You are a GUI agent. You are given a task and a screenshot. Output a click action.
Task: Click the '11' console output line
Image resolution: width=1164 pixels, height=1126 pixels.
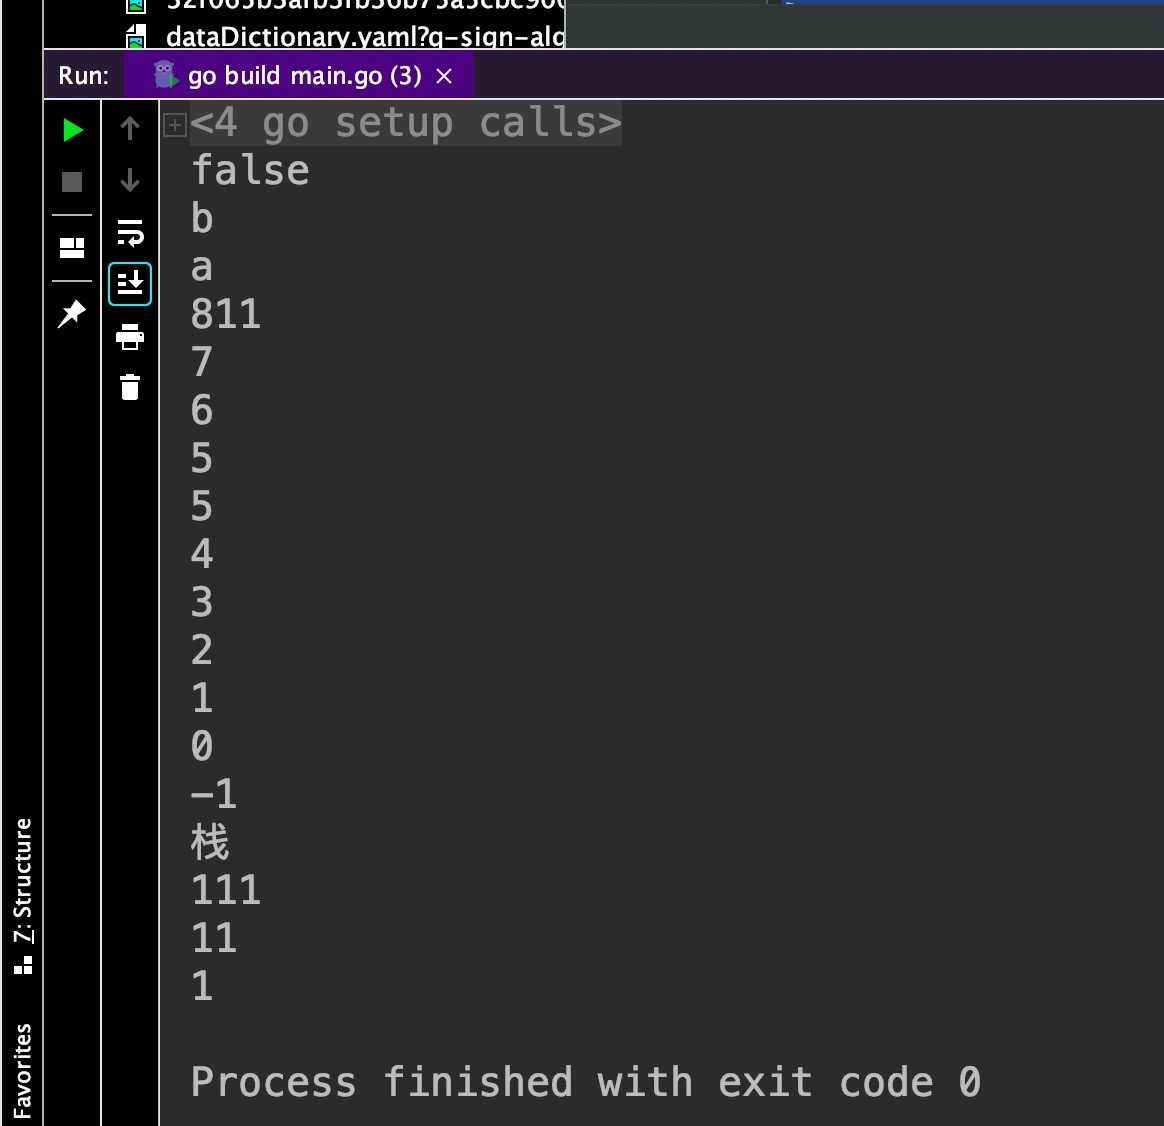pos(214,938)
